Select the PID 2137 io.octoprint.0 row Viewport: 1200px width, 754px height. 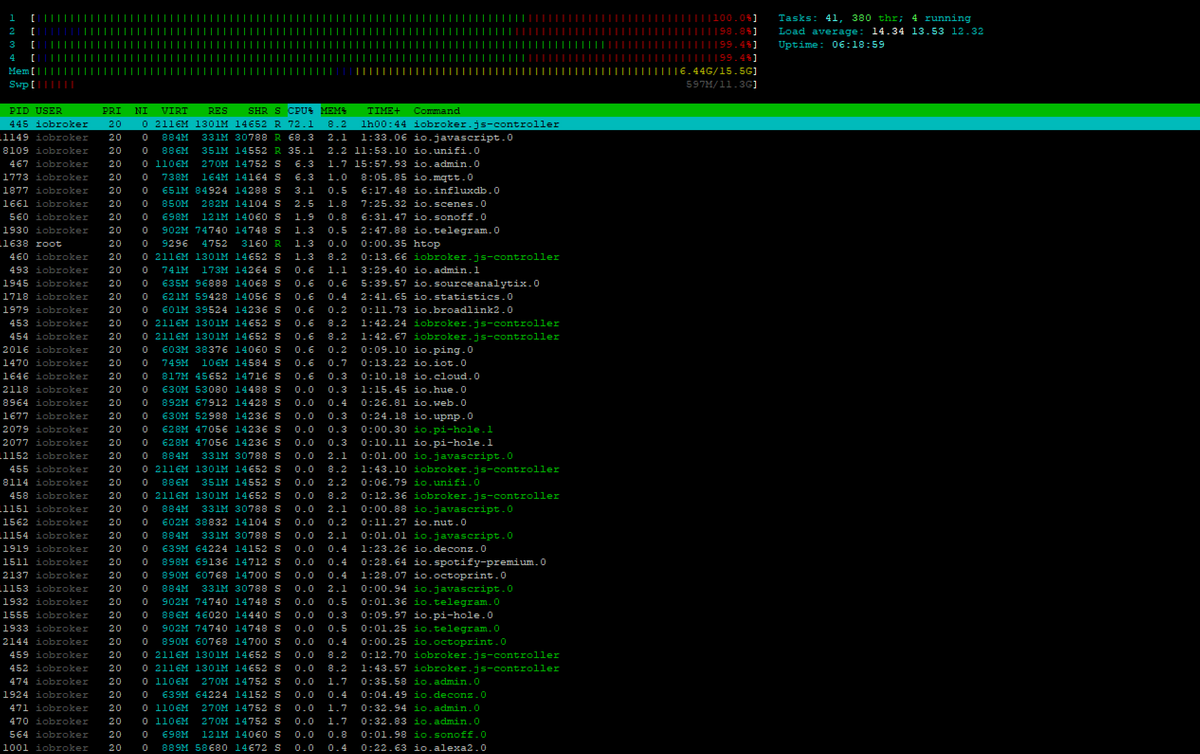600,575
